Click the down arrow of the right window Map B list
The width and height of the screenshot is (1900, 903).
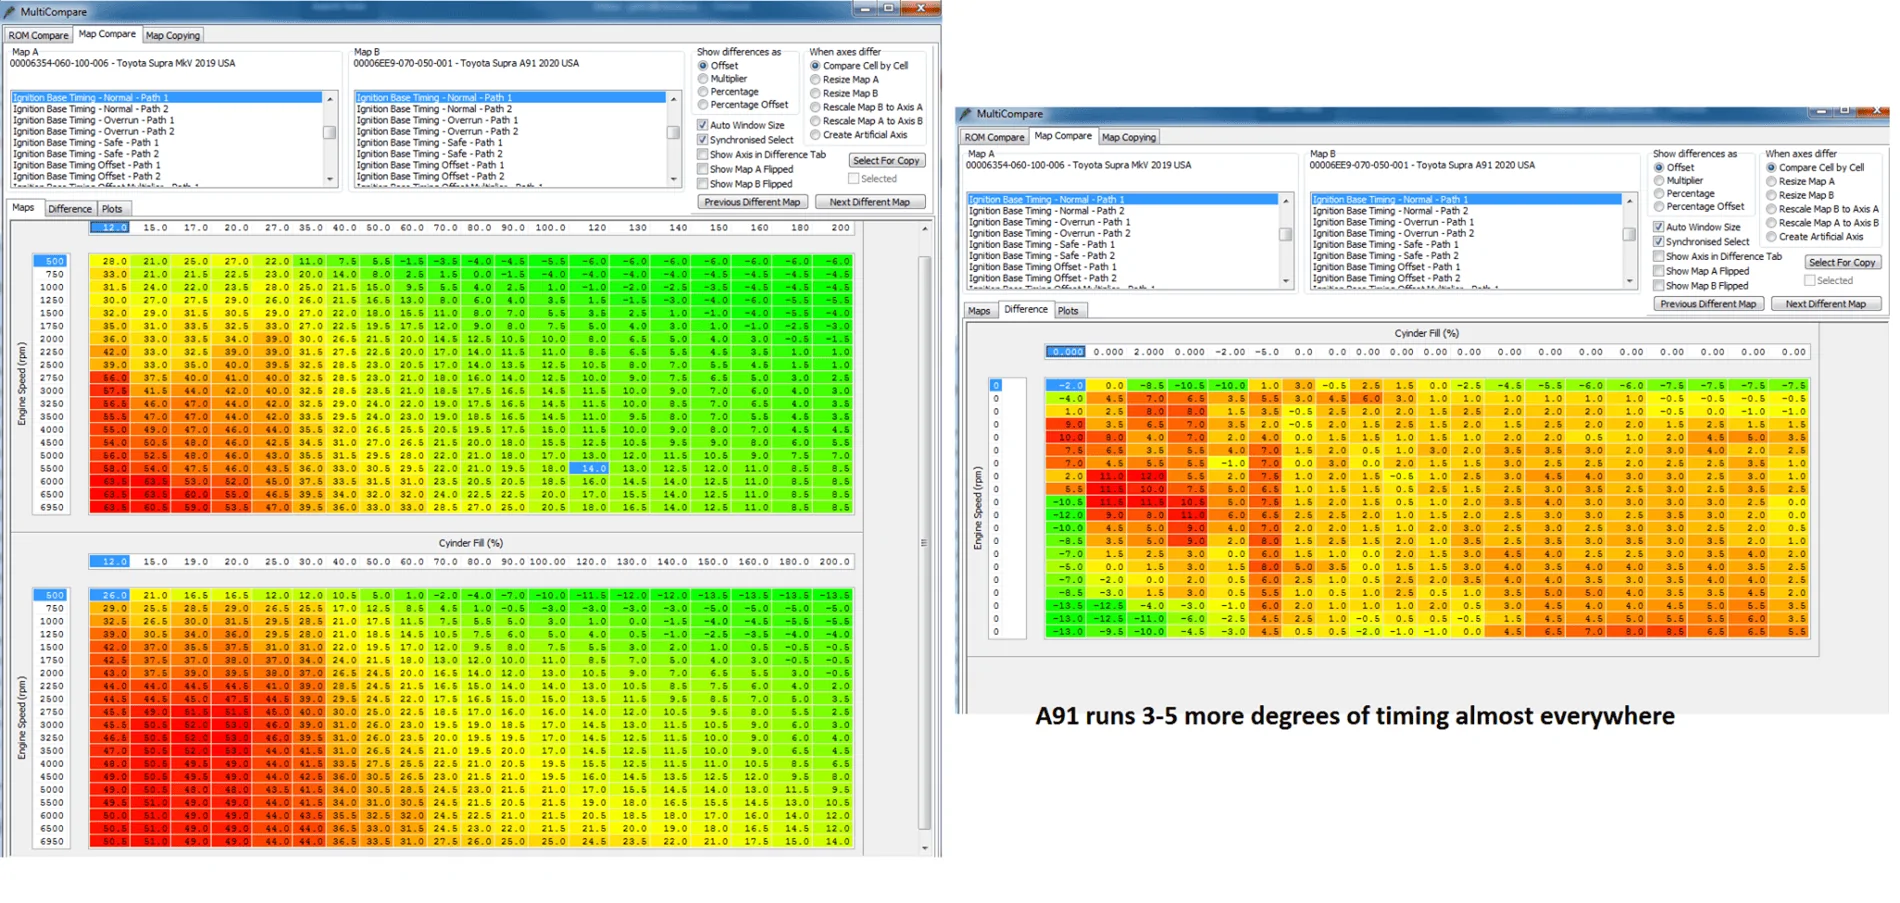point(1630,282)
